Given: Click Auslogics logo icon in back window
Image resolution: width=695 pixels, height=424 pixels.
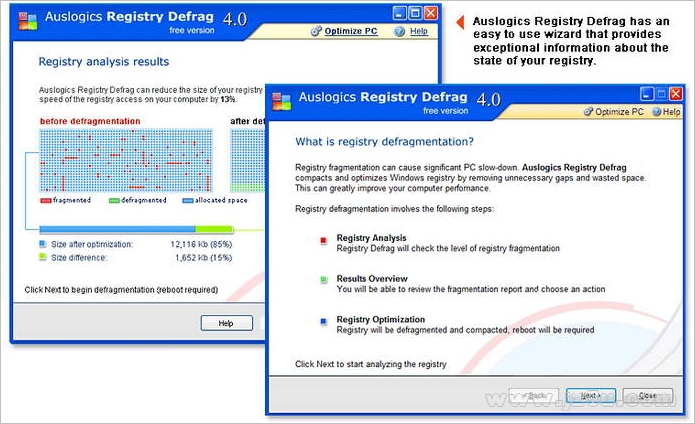Looking at the screenshot, I should tap(27, 21).
